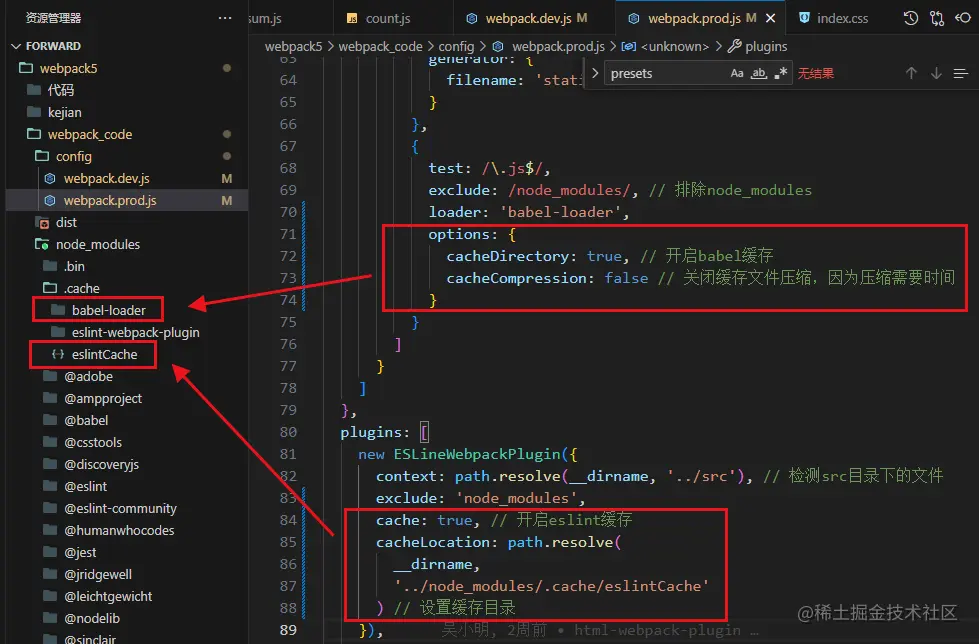The width and height of the screenshot is (979, 644).
Task: Click the plugins breadcrumb symbol
Action: click(766, 46)
